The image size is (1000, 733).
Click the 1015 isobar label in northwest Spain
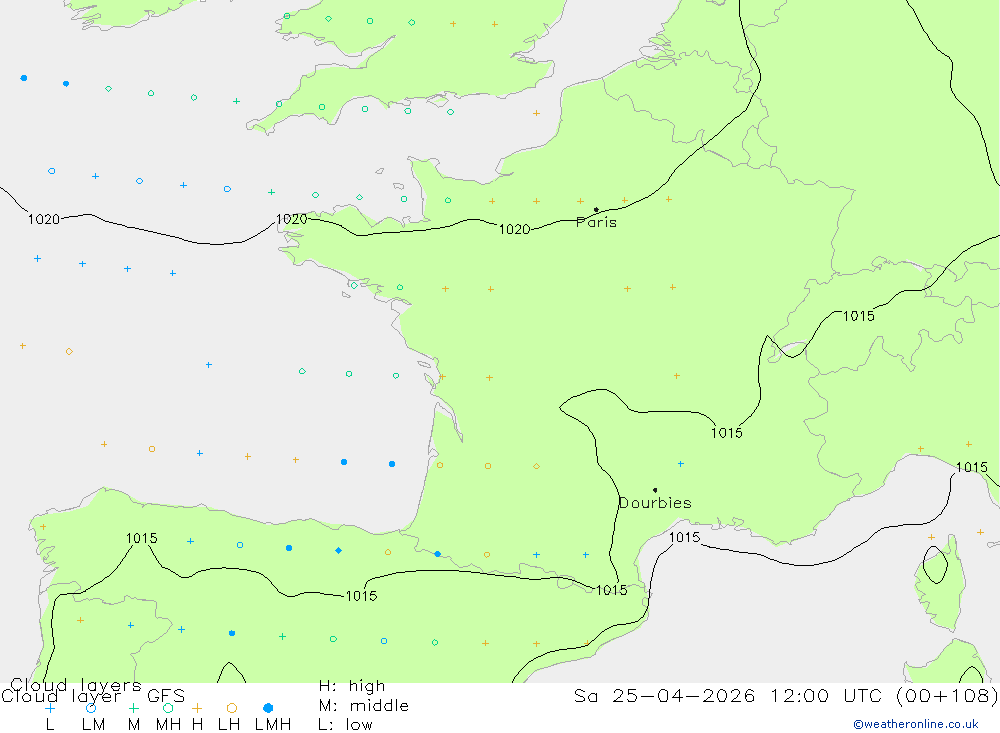[142, 538]
